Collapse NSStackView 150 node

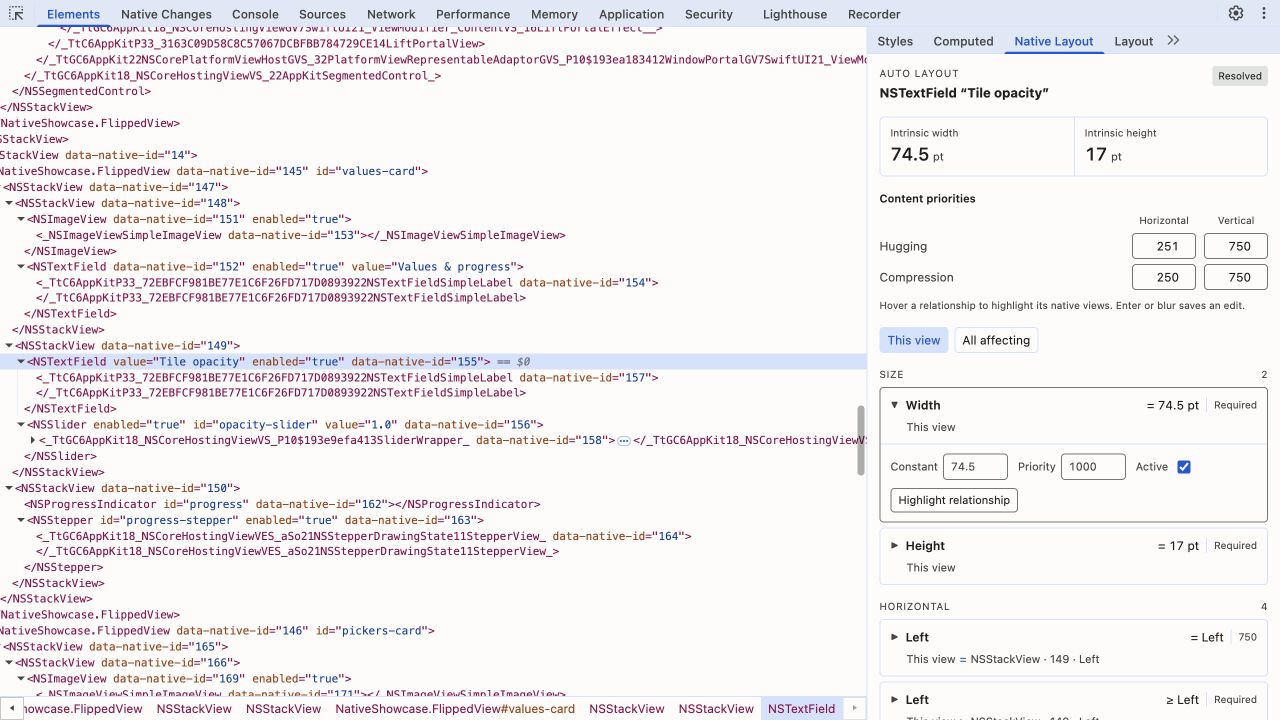[x=9, y=489]
